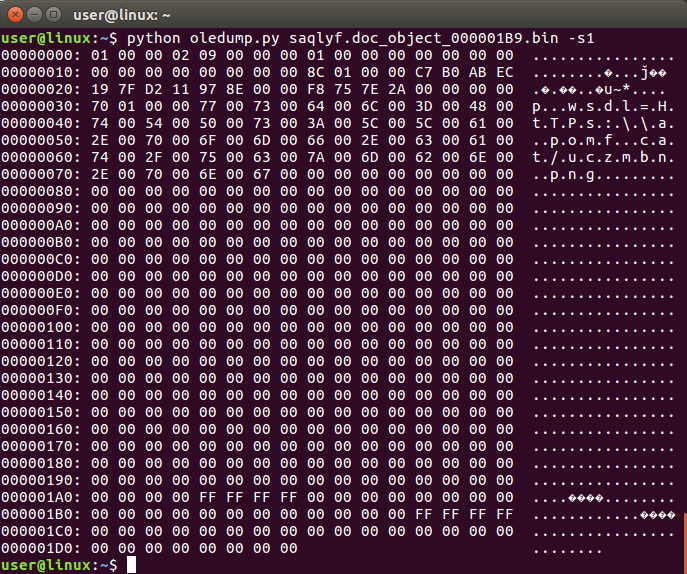Screen dimensions: 687x574
Task: Click the offset 00000030:
Action: (41, 106)
